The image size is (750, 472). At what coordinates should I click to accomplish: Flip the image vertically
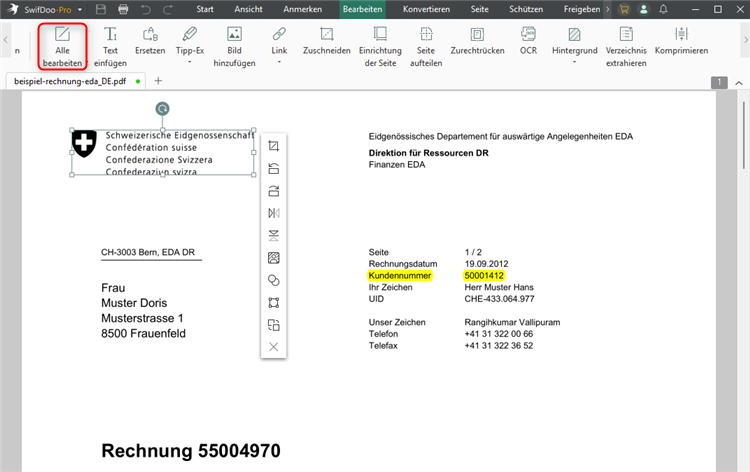tap(274, 235)
